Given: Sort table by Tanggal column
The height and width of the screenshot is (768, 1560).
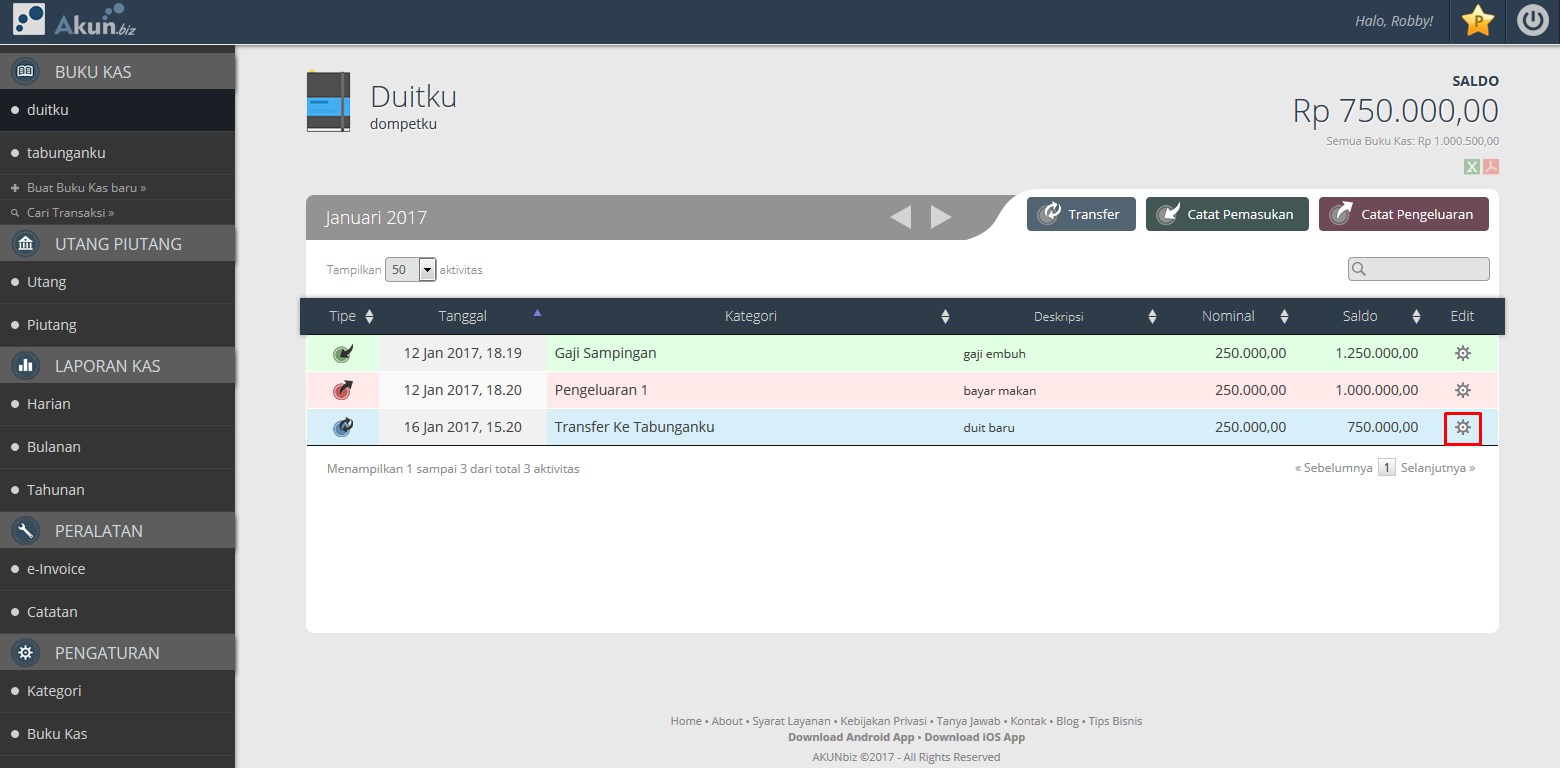Looking at the screenshot, I should [x=463, y=316].
